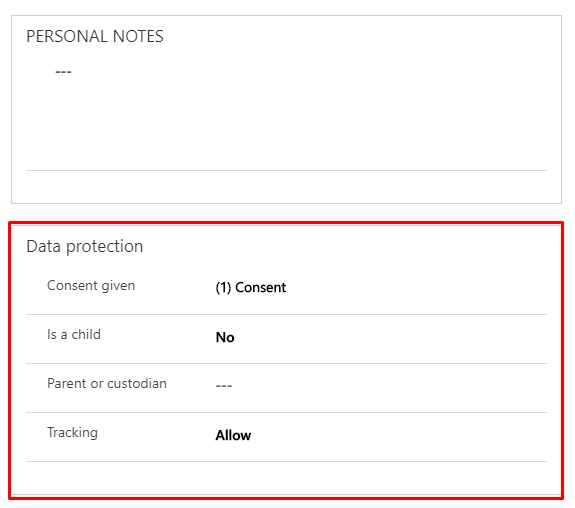Screen dimensions: 575x508
Task: Click the empty dashes in Personal Notes
Action: coord(63,72)
